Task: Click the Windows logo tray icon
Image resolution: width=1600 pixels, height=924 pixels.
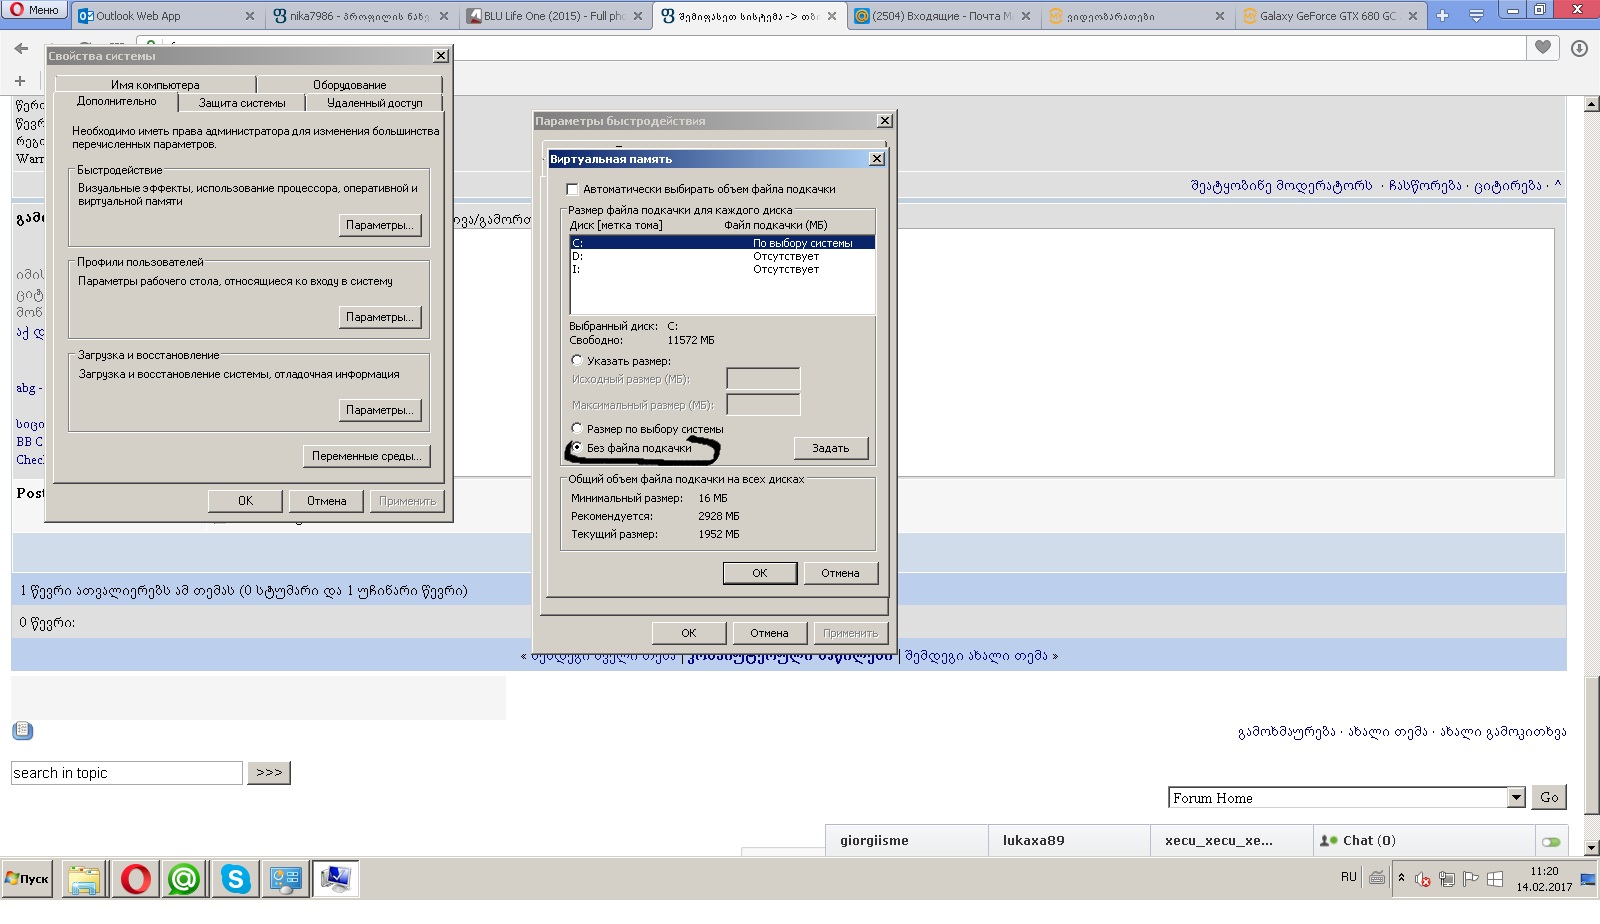Action: (1495, 879)
